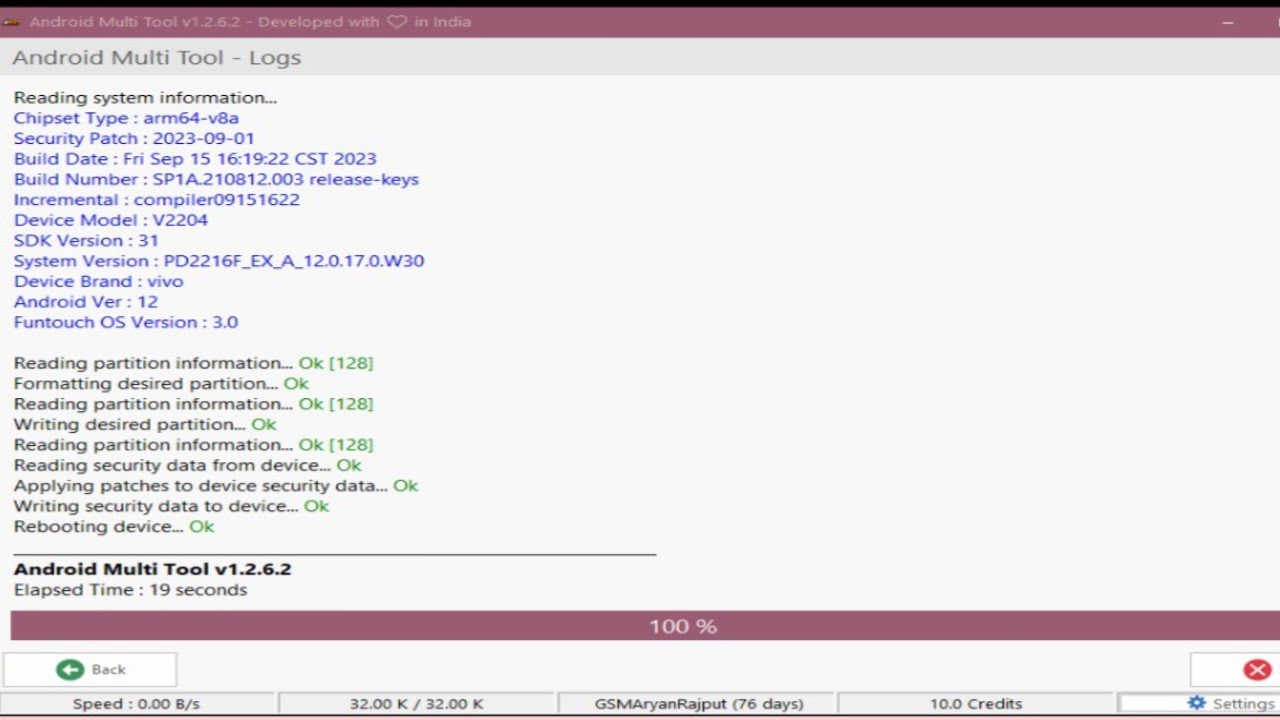Screen dimensions: 1280x720
Task: Click the red X close button
Action: coord(1256,670)
